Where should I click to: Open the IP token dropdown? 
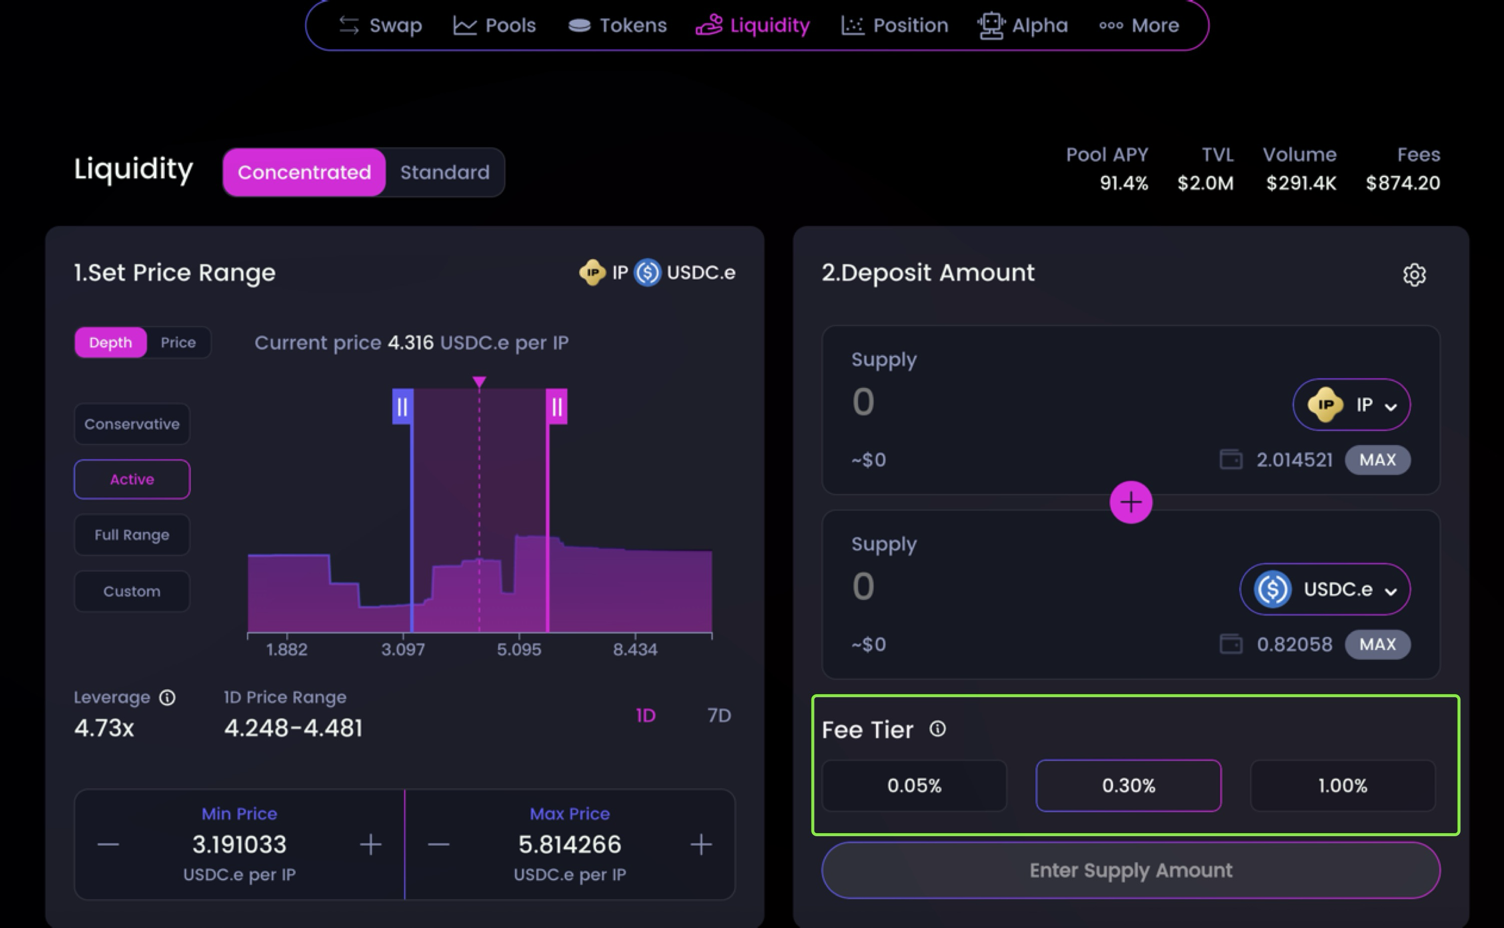(1351, 405)
